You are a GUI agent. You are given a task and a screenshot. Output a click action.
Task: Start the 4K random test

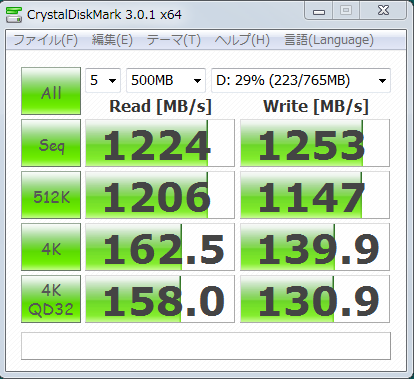click(51, 247)
